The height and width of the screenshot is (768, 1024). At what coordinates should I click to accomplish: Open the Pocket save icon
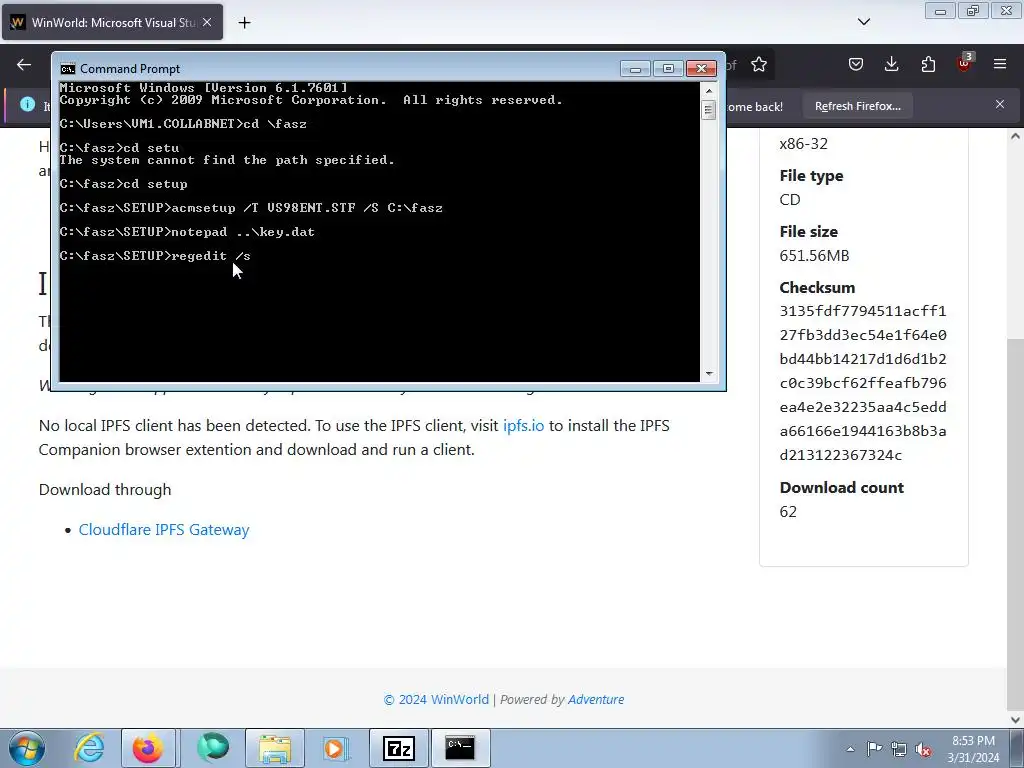[856, 64]
